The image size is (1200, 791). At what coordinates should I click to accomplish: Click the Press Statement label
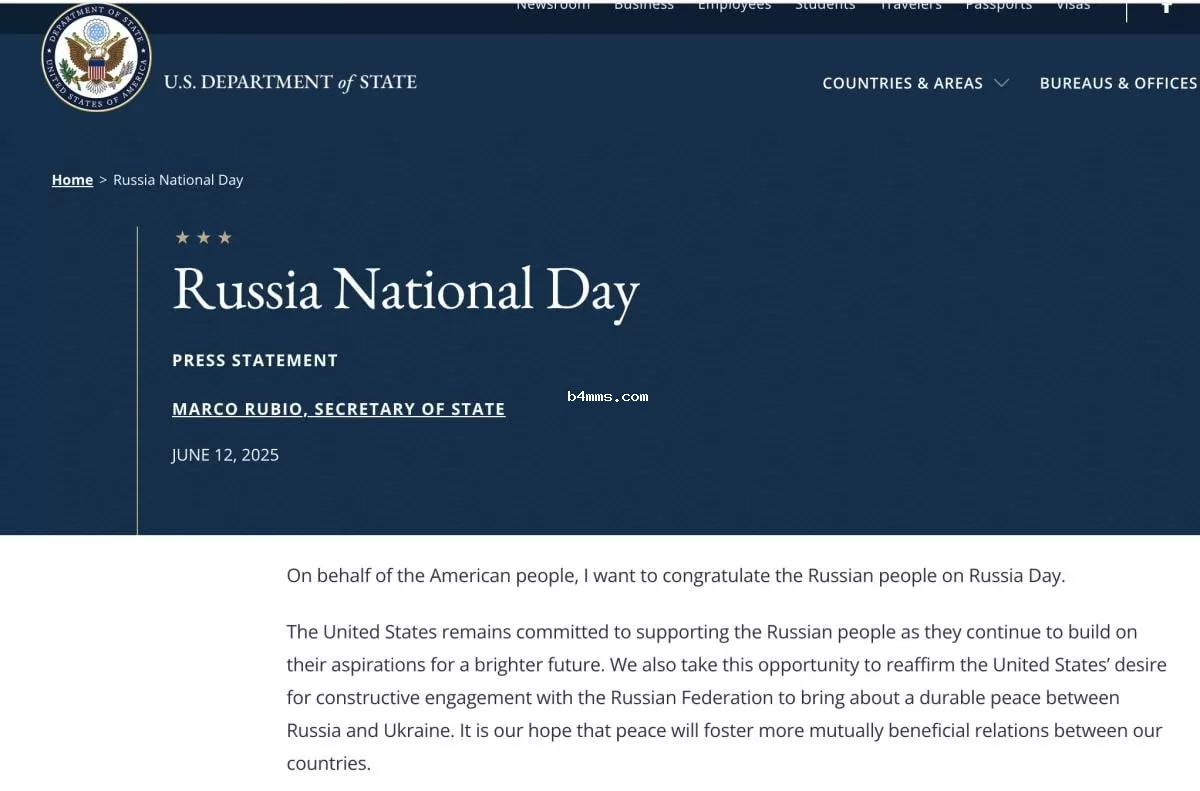255,360
